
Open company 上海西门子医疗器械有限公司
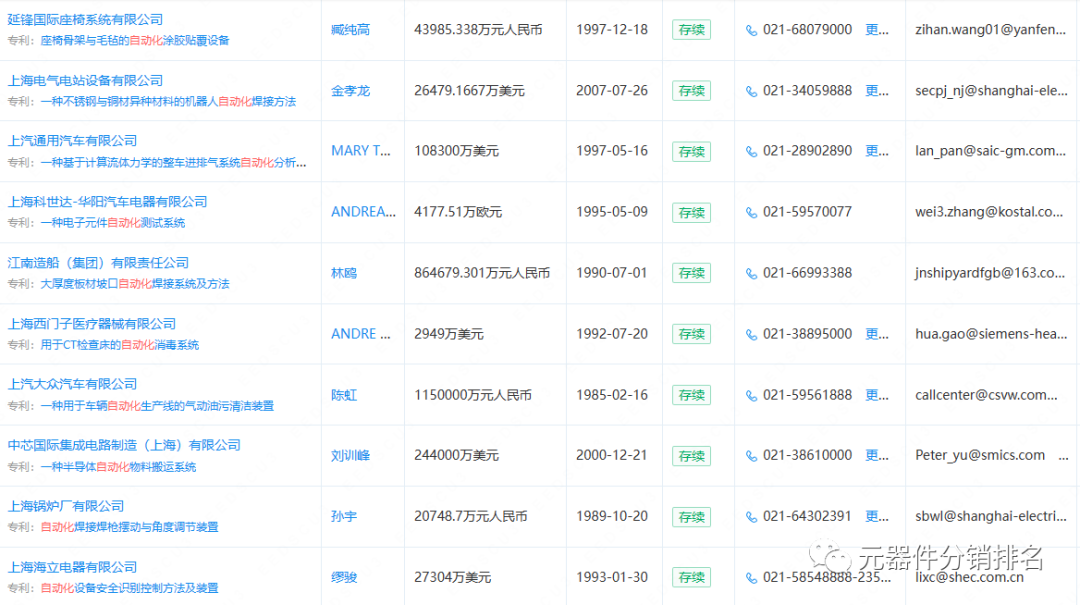click(x=92, y=323)
